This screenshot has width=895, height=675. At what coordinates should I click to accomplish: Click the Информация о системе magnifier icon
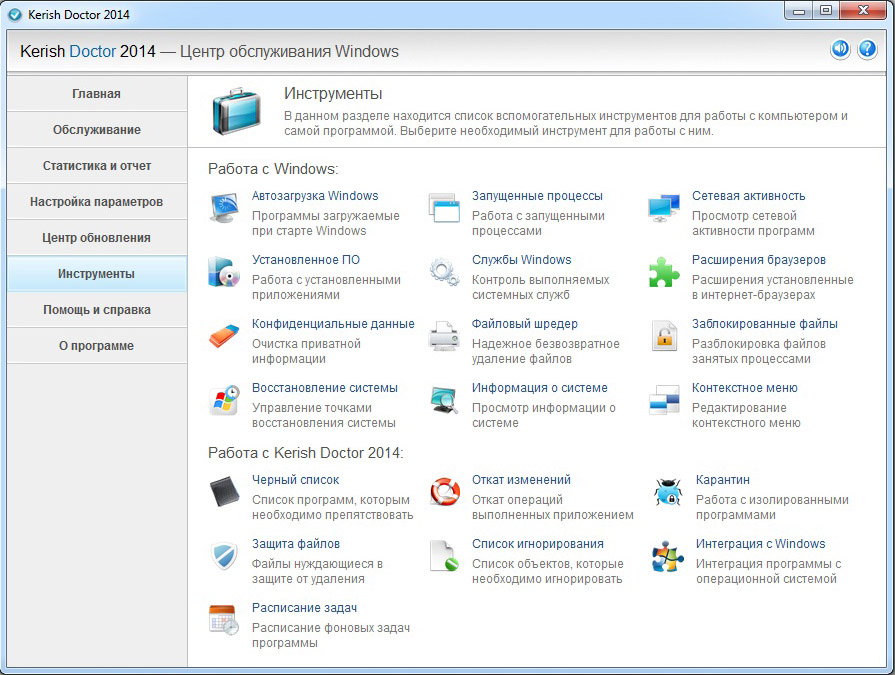tap(444, 400)
